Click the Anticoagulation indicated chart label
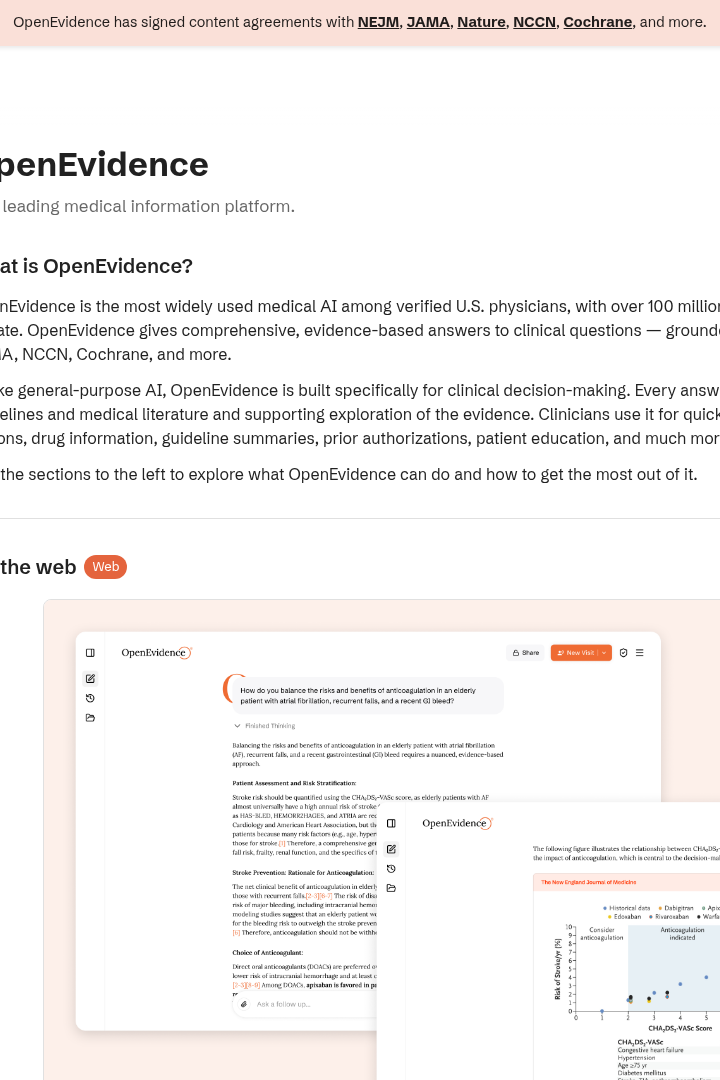 point(682,933)
